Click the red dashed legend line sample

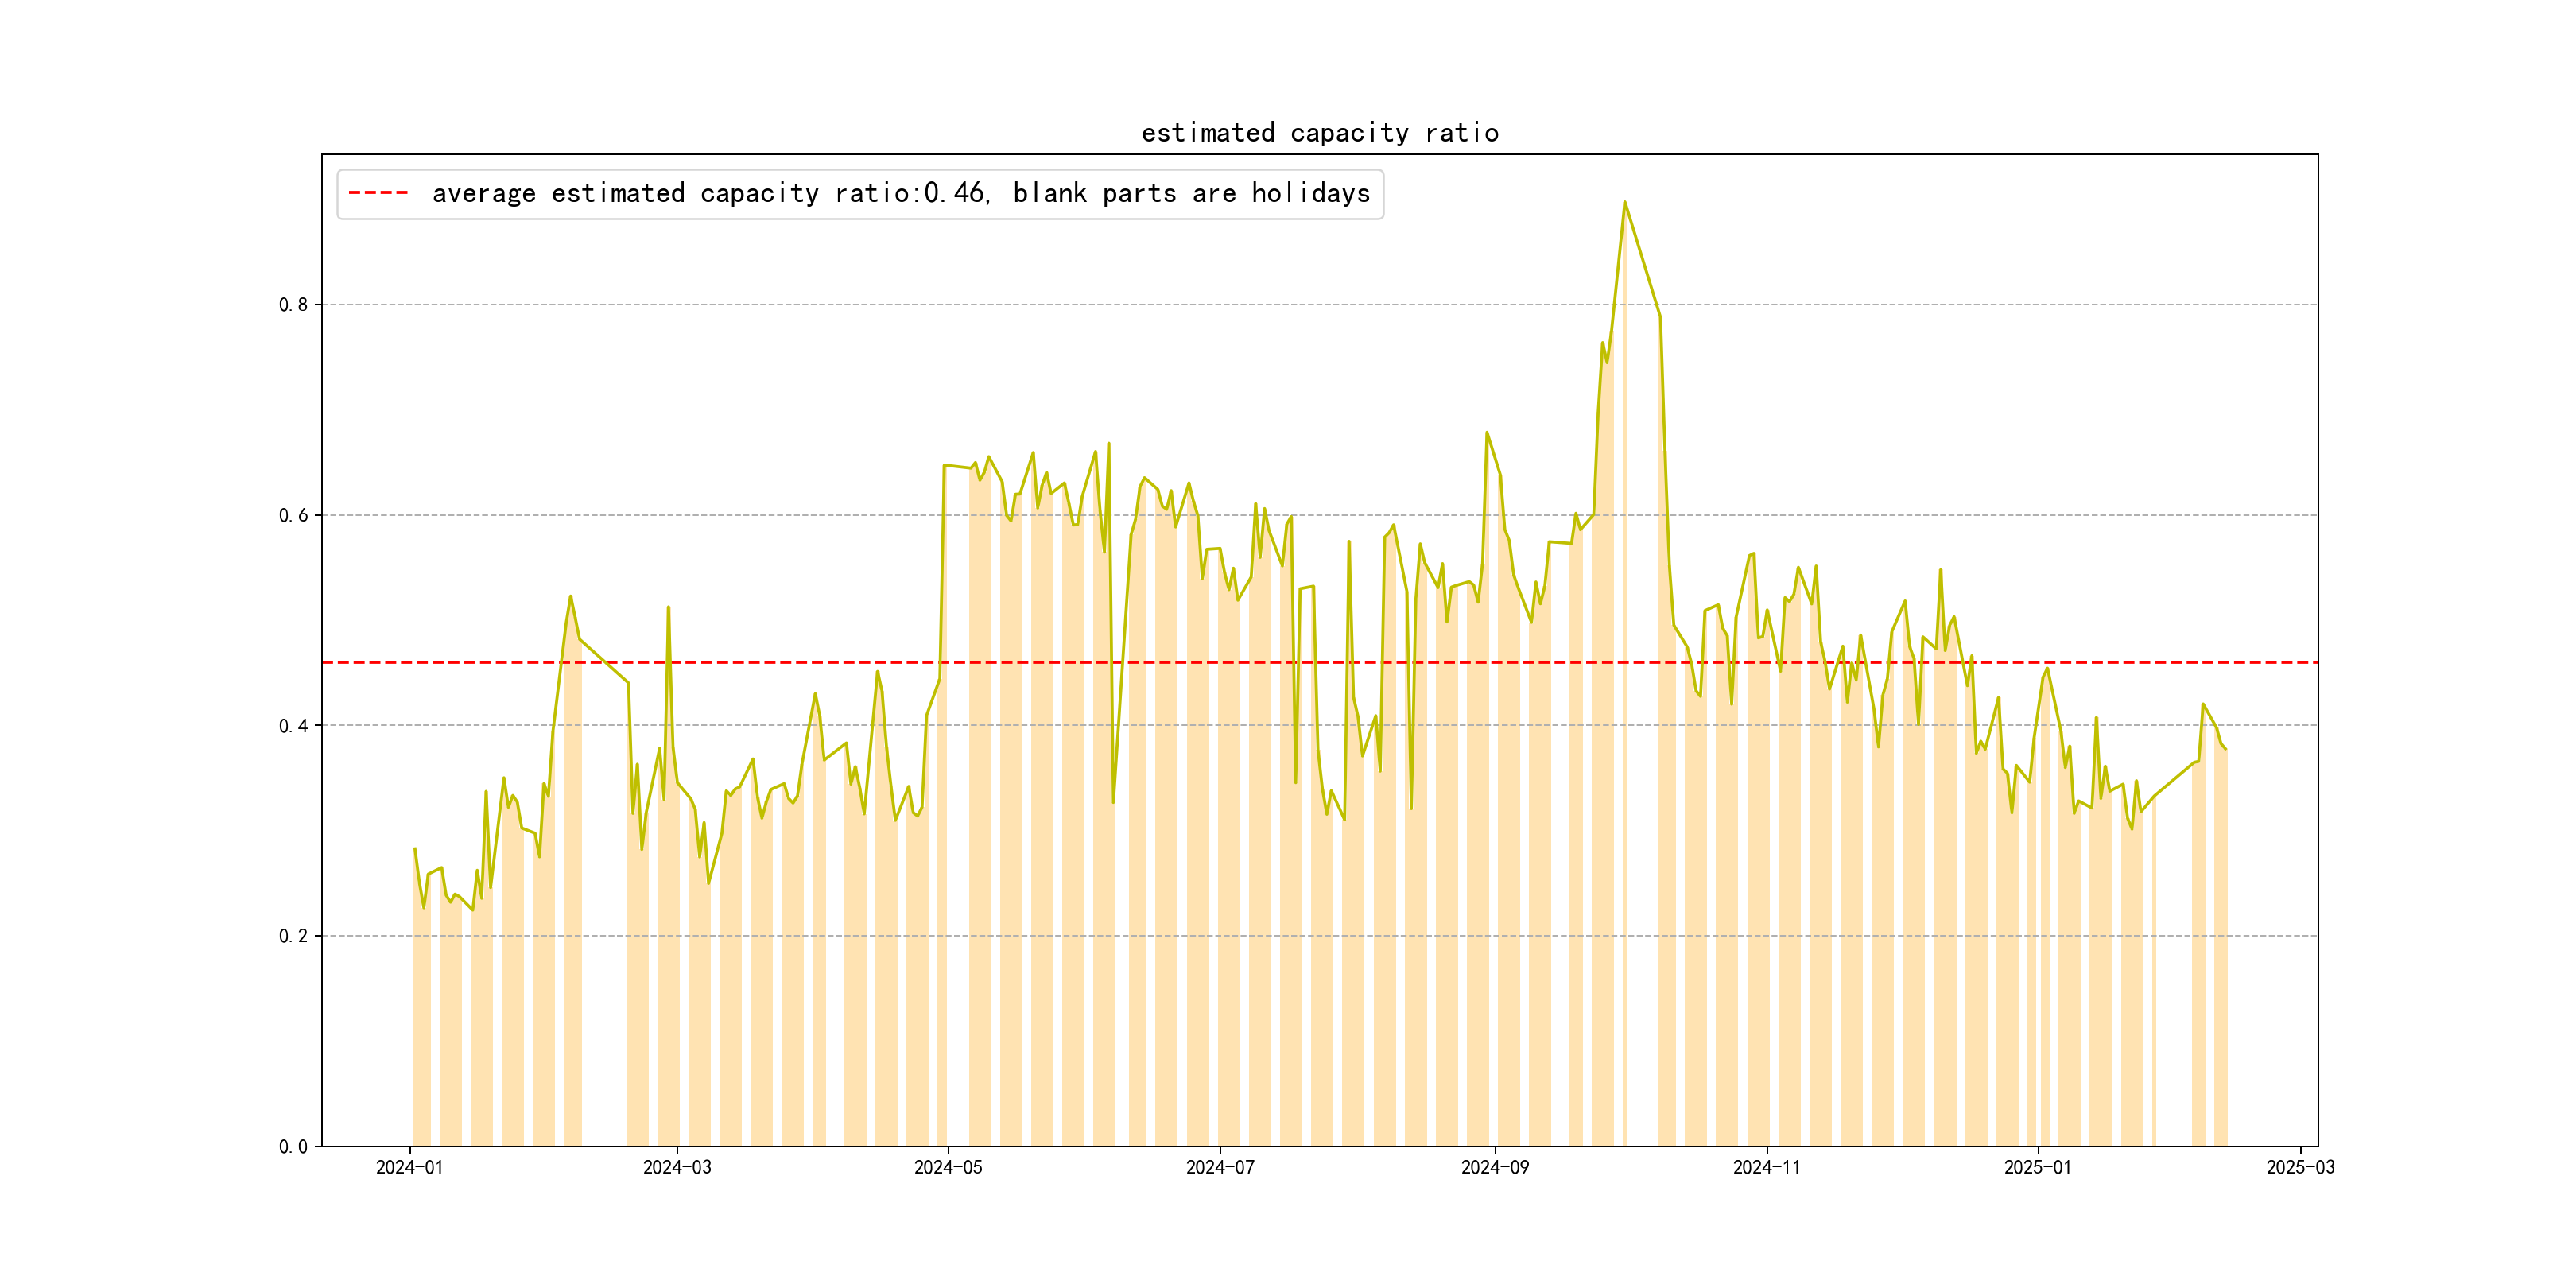coord(378,193)
